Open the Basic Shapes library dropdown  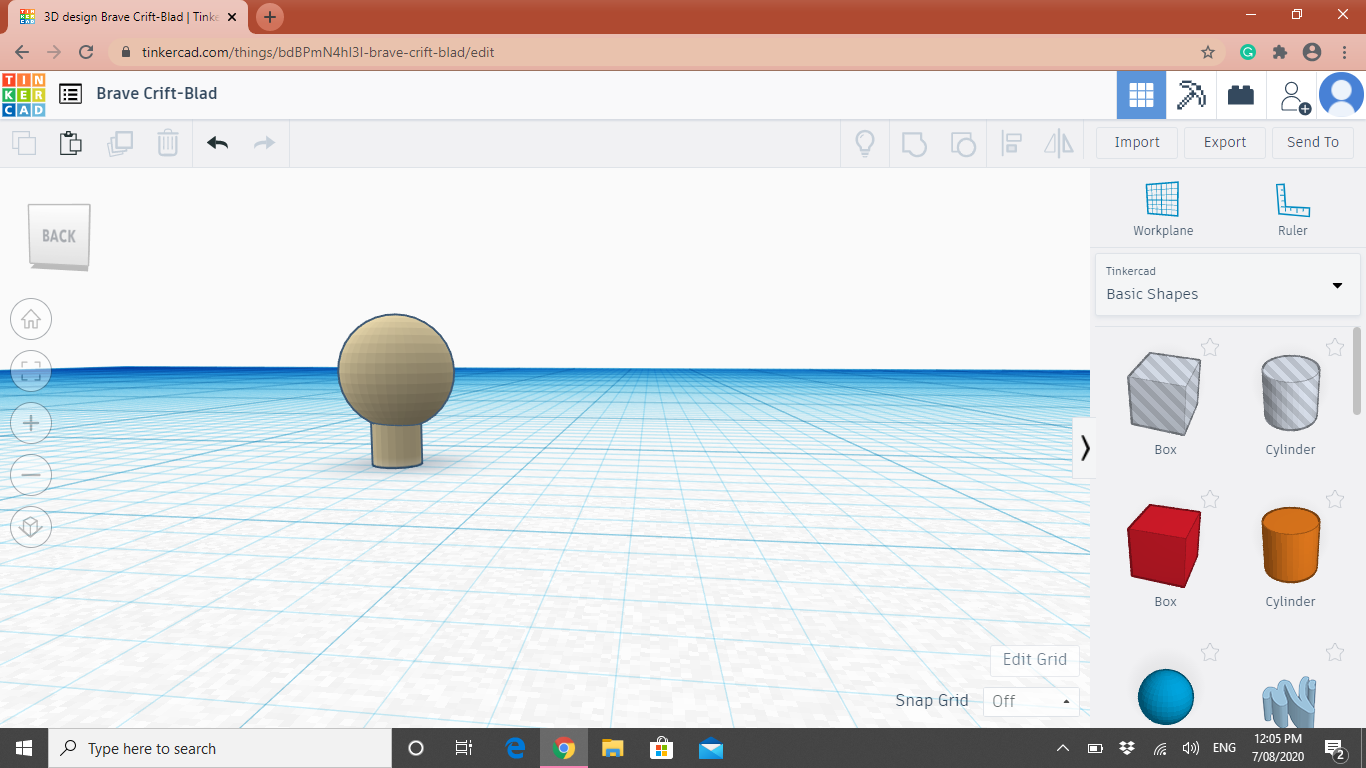pos(1227,284)
